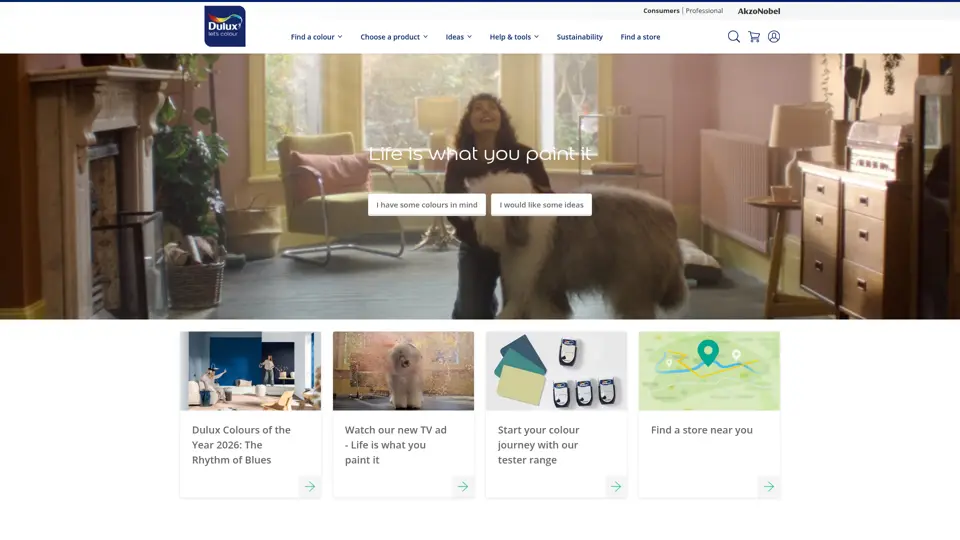Viewport: 960px width, 540px height.
Task: Click 'I have some colours in mind' button
Action: click(427, 204)
